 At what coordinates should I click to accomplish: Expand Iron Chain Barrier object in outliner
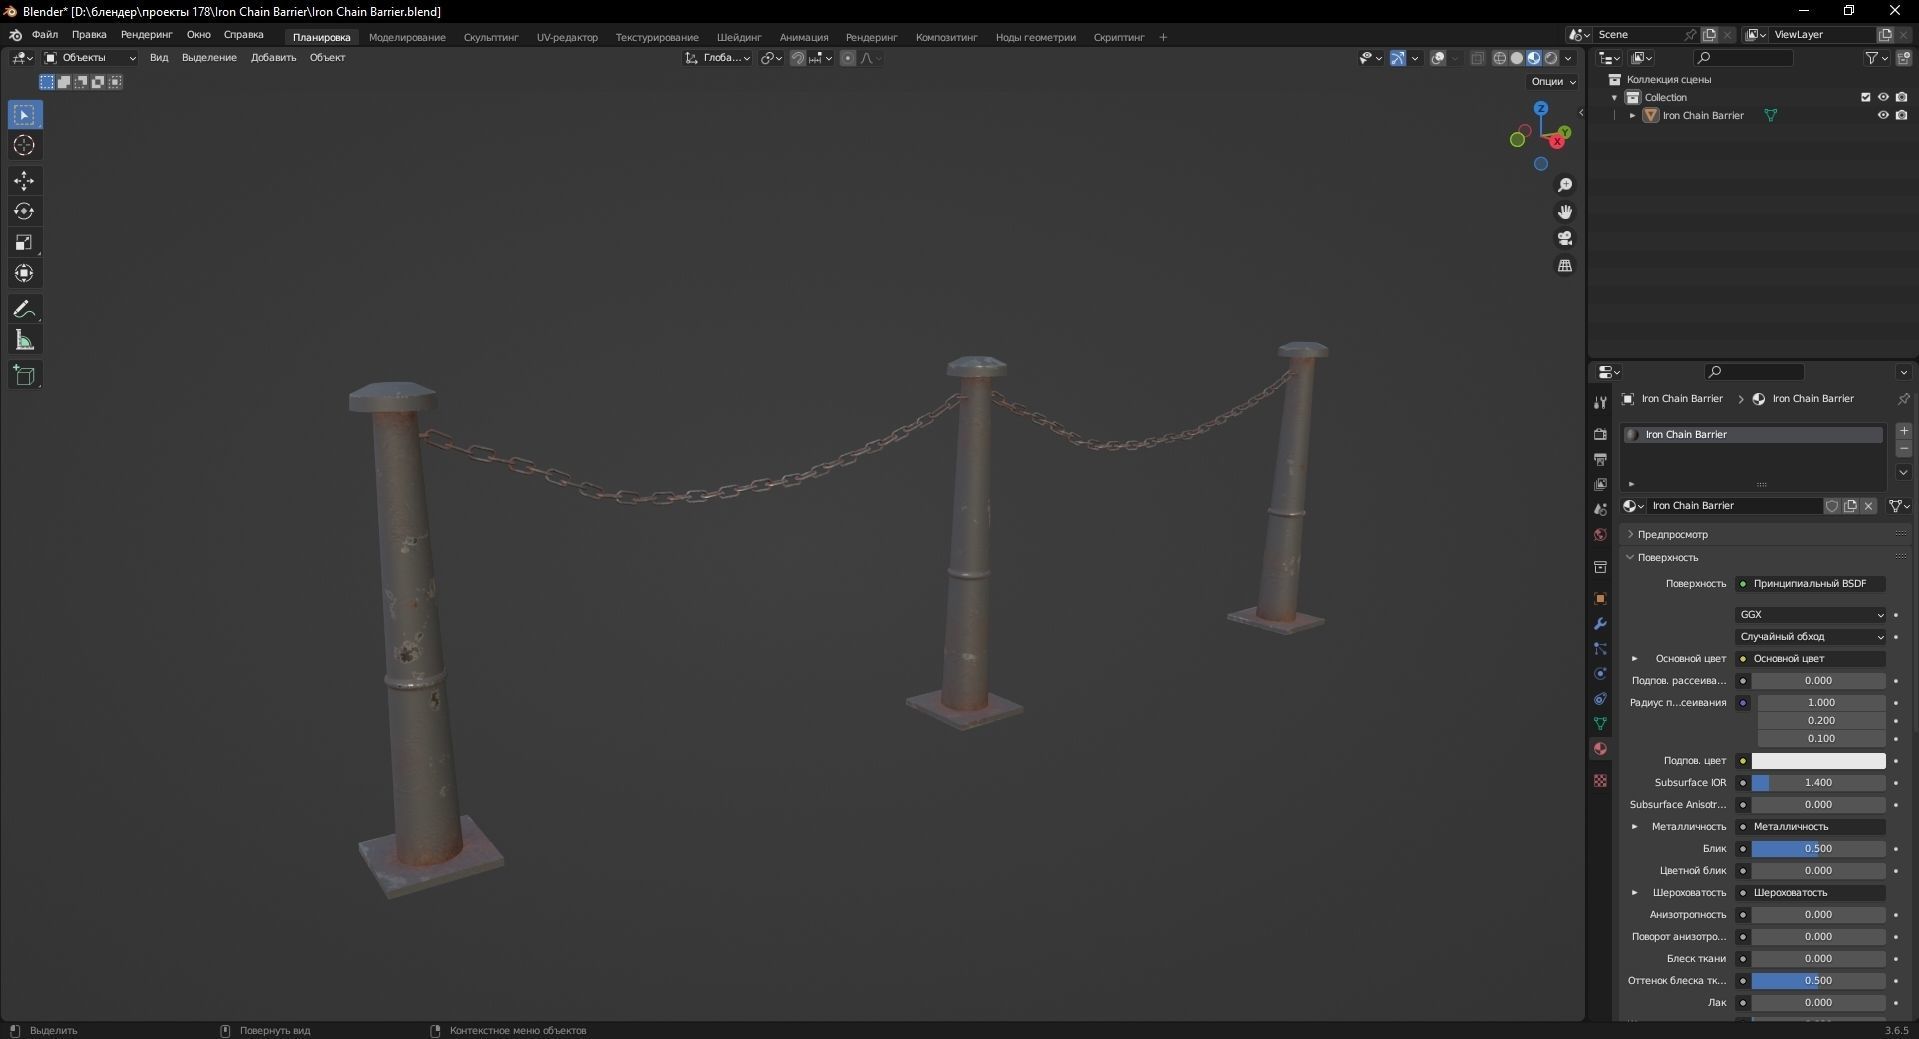(x=1633, y=116)
